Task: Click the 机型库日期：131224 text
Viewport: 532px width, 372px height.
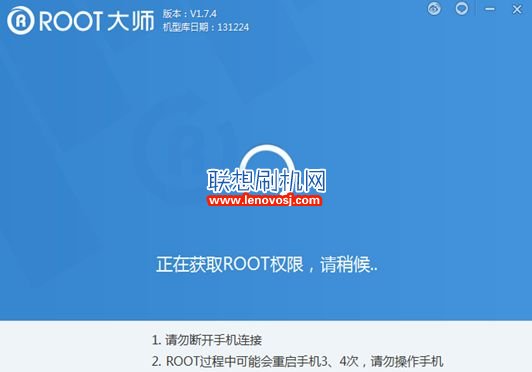Action: pyautogui.click(x=206, y=27)
